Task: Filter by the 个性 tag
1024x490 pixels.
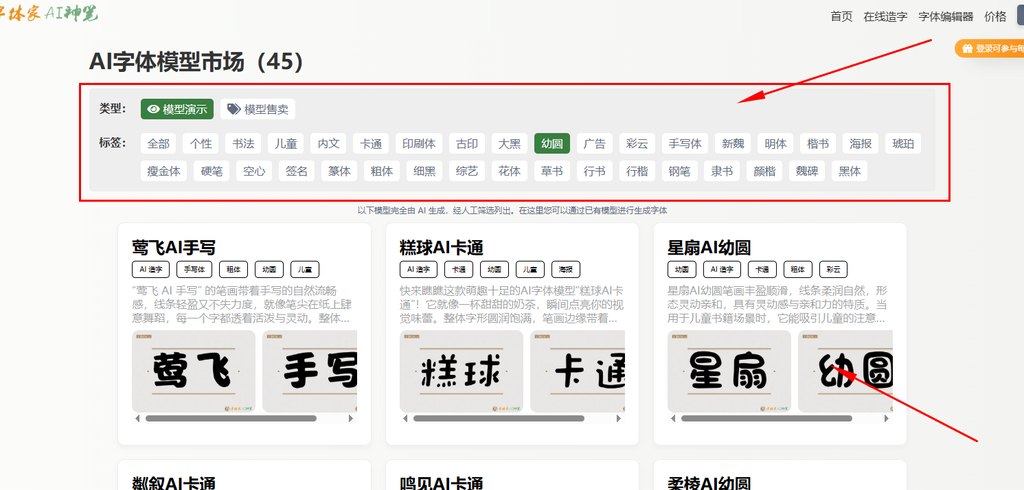Action: tap(200, 144)
